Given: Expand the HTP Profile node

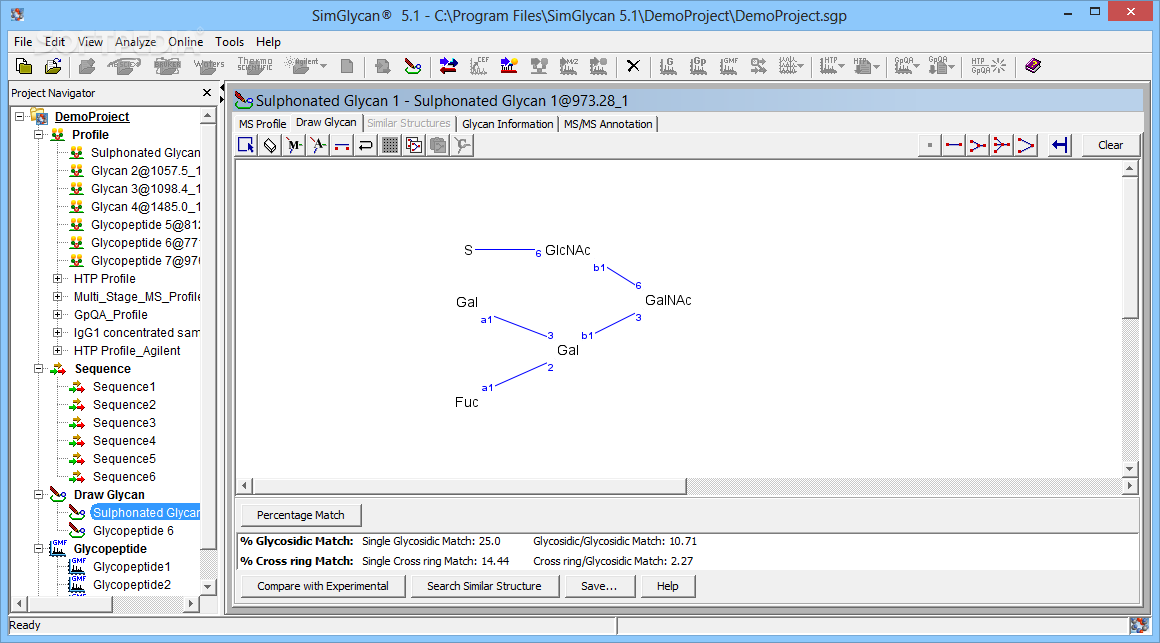Looking at the screenshot, I should click(57, 278).
